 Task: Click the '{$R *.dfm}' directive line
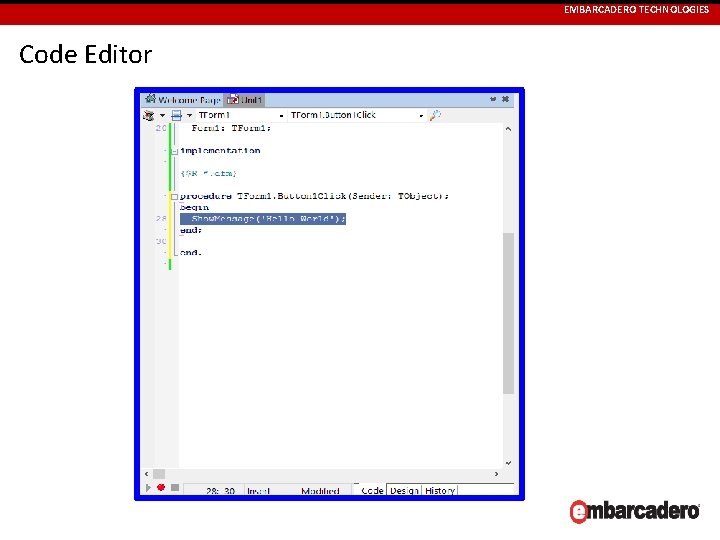[x=208, y=174]
